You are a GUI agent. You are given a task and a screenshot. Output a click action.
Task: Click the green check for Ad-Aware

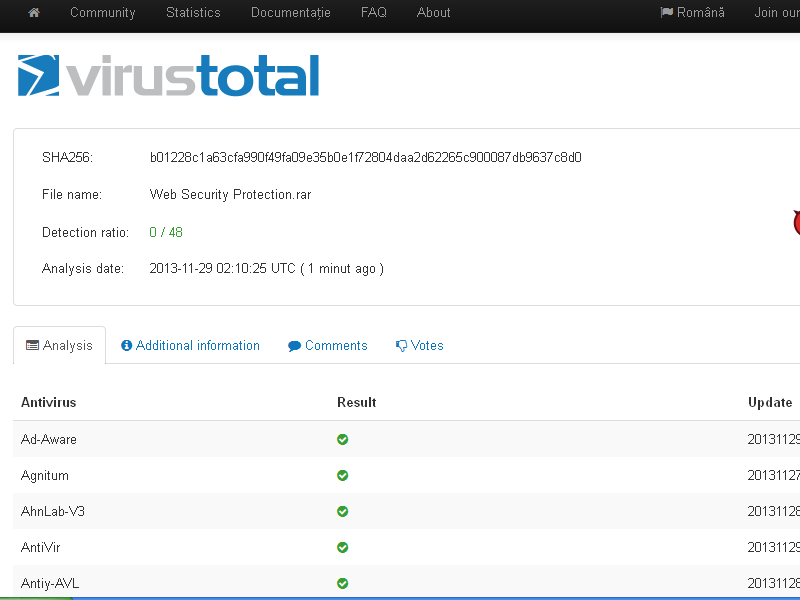pyautogui.click(x=342, y=439)
